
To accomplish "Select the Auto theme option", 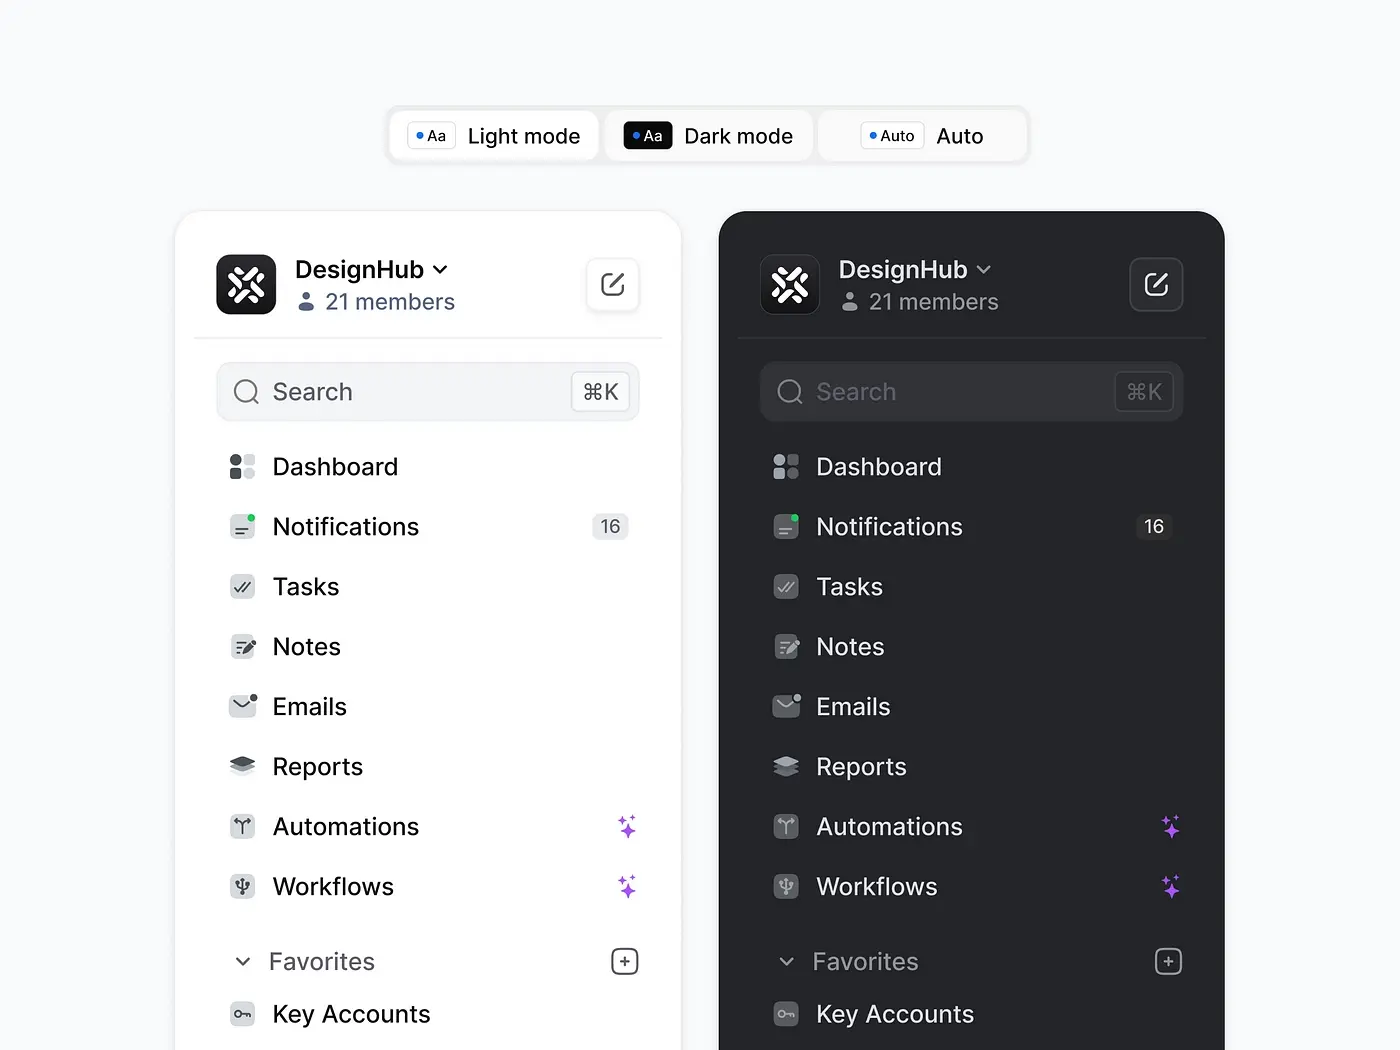I will pos(922,136).
